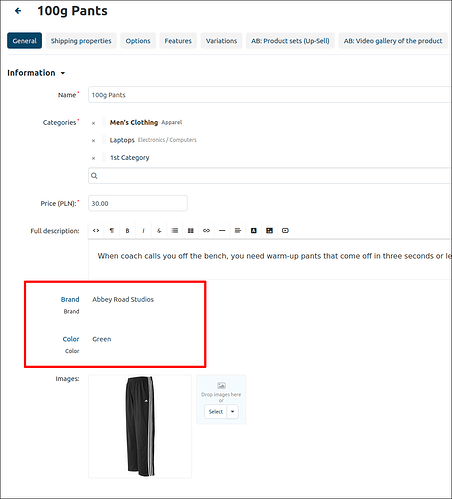Open dropdown arrow beside Select images button
The width and height of the screenshot is (452, 499).
click(x=233, y=412)
